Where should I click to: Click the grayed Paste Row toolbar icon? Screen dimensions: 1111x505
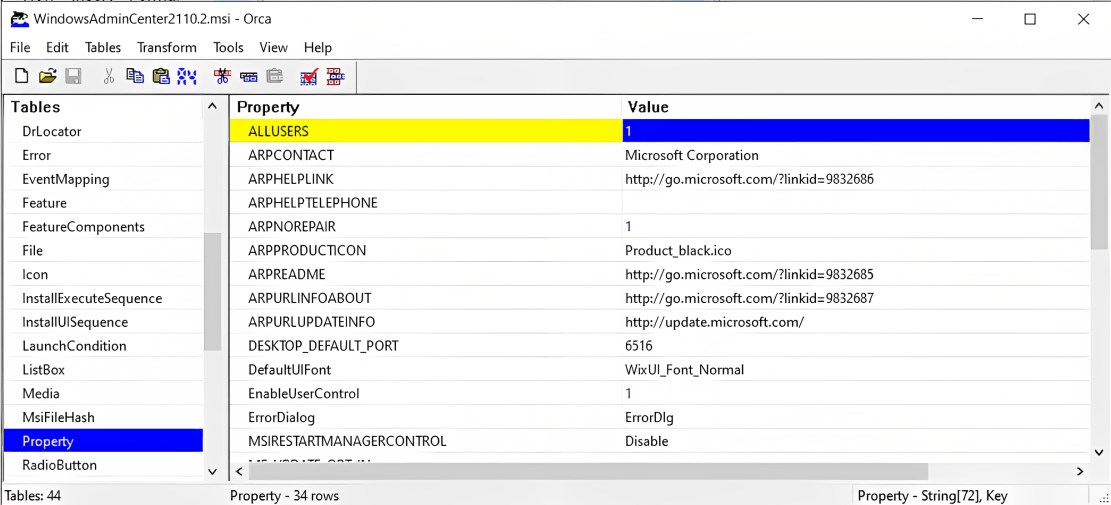(274, 76)
